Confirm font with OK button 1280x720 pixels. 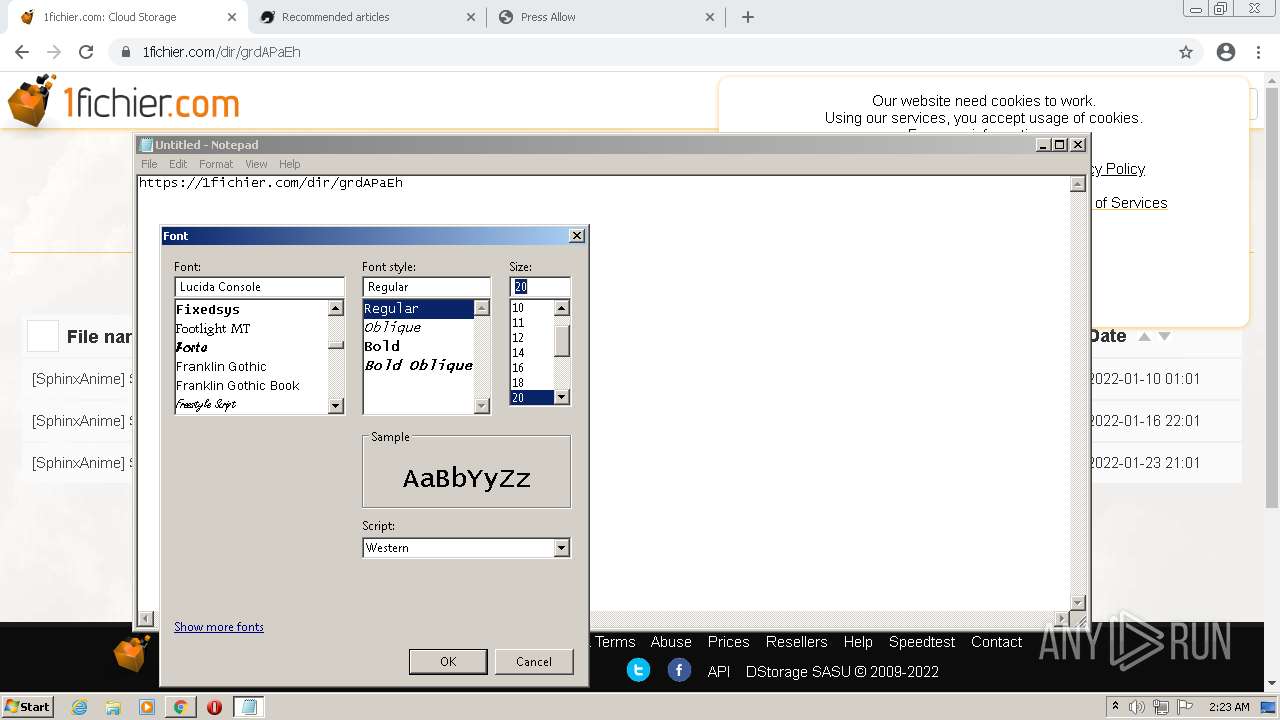[x=448, y=661]
